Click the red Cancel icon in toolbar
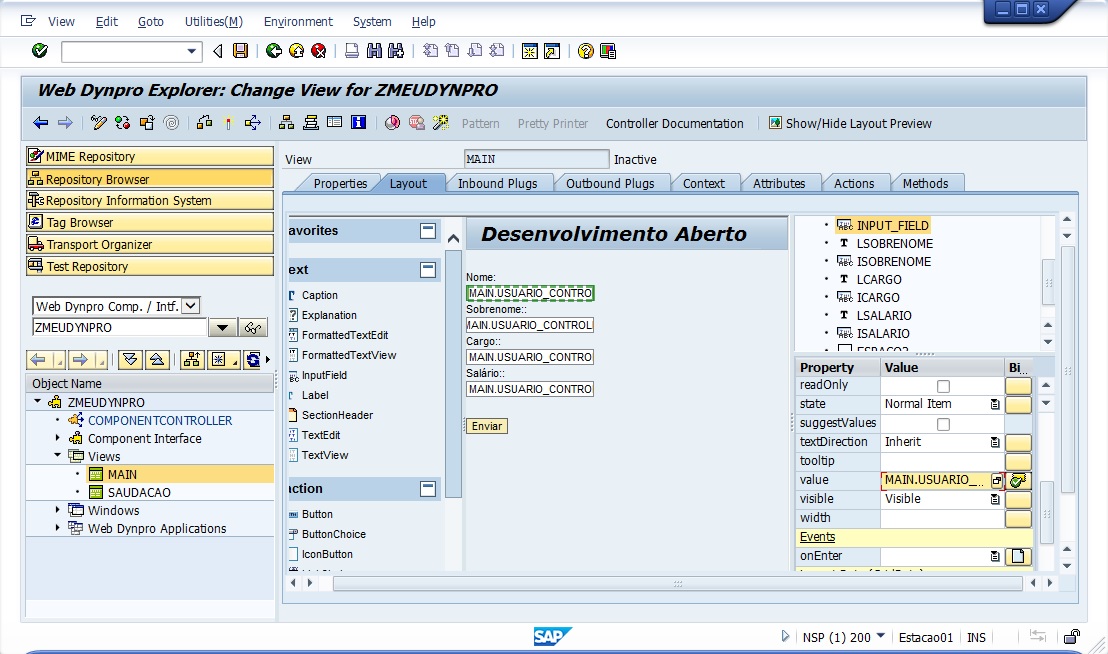This screenshot has width=1108, height=654. (319, 51)
